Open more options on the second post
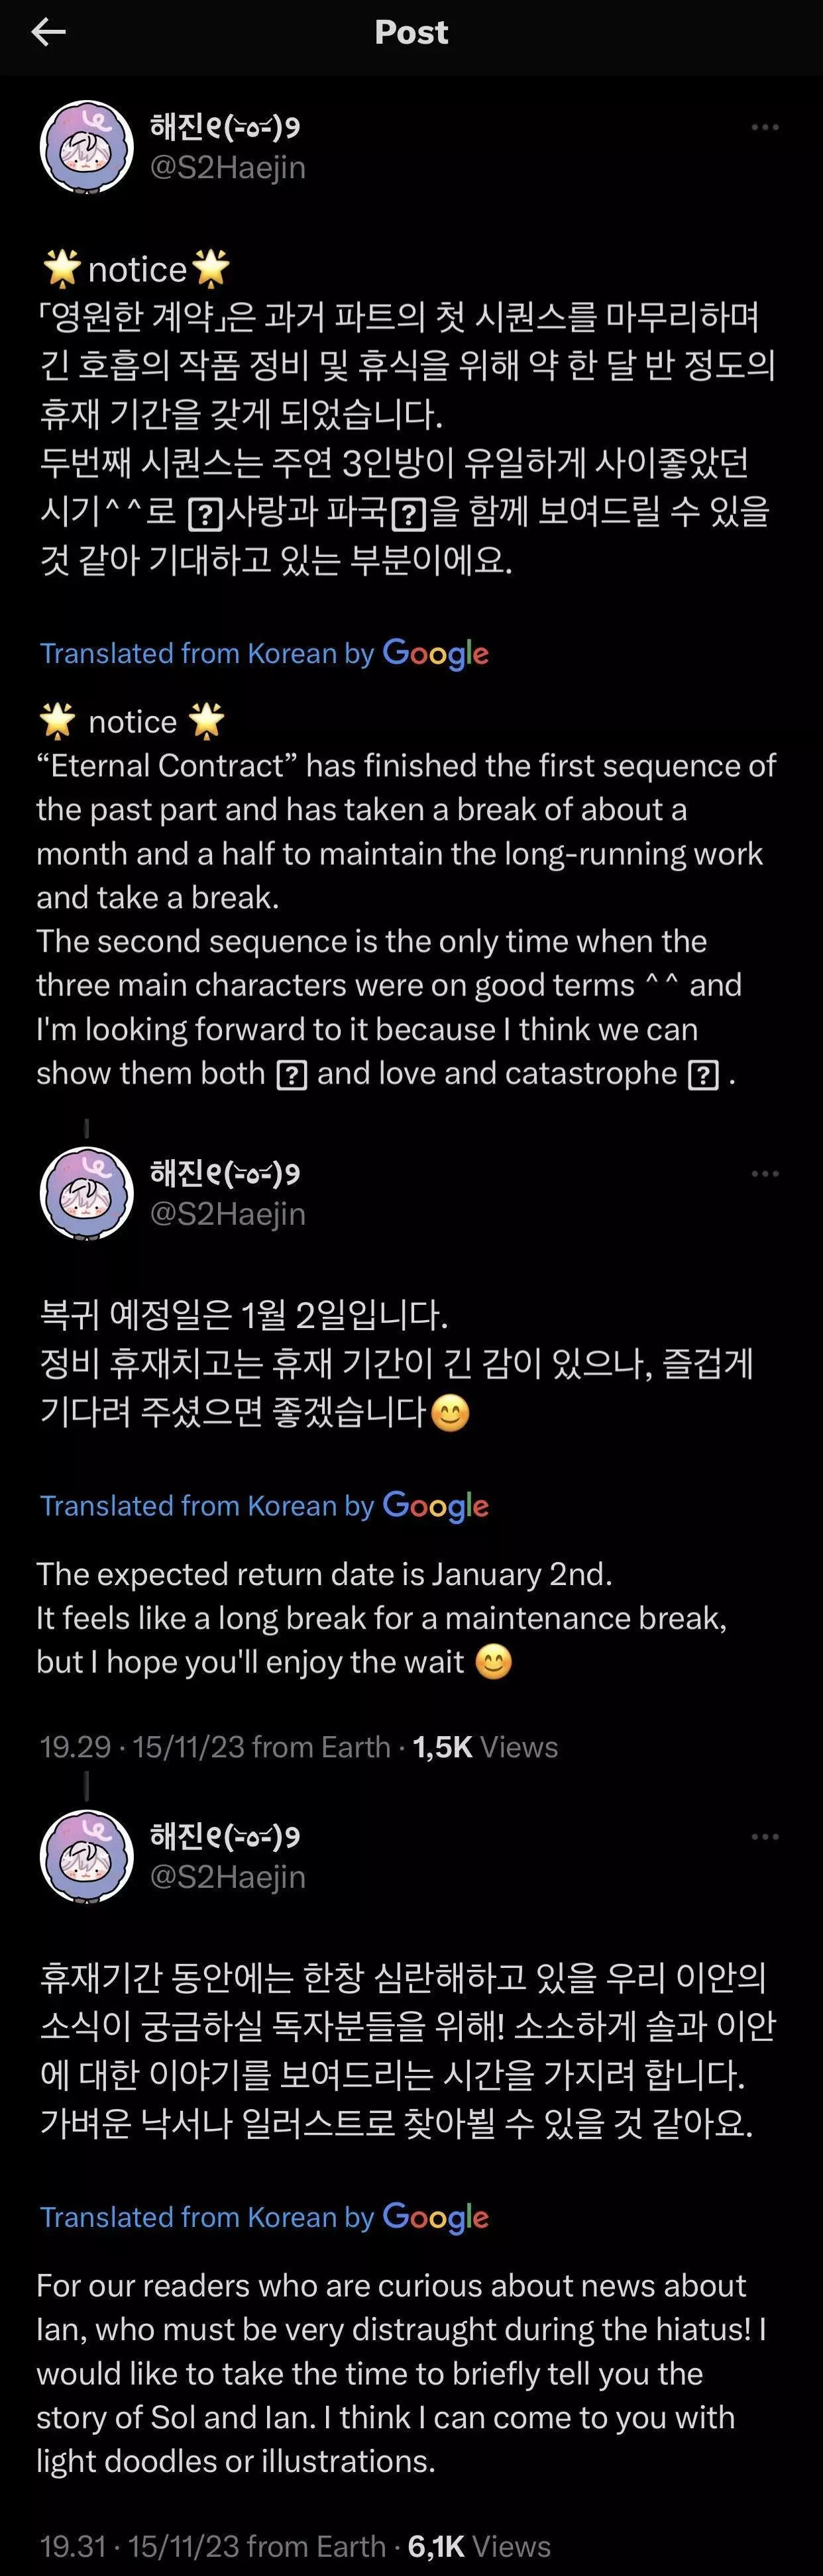 (764, 1173)
